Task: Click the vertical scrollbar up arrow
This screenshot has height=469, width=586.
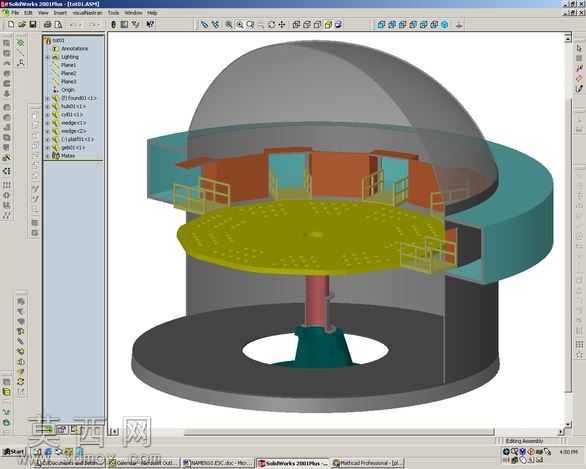Action: pyautogui.click(x=568, y=37)
